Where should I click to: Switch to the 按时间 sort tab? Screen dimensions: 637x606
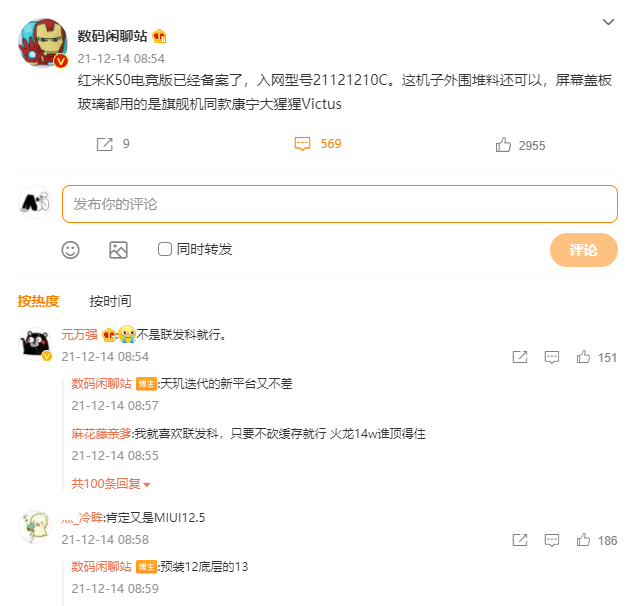pyautogui.click(x=110, y=301)
